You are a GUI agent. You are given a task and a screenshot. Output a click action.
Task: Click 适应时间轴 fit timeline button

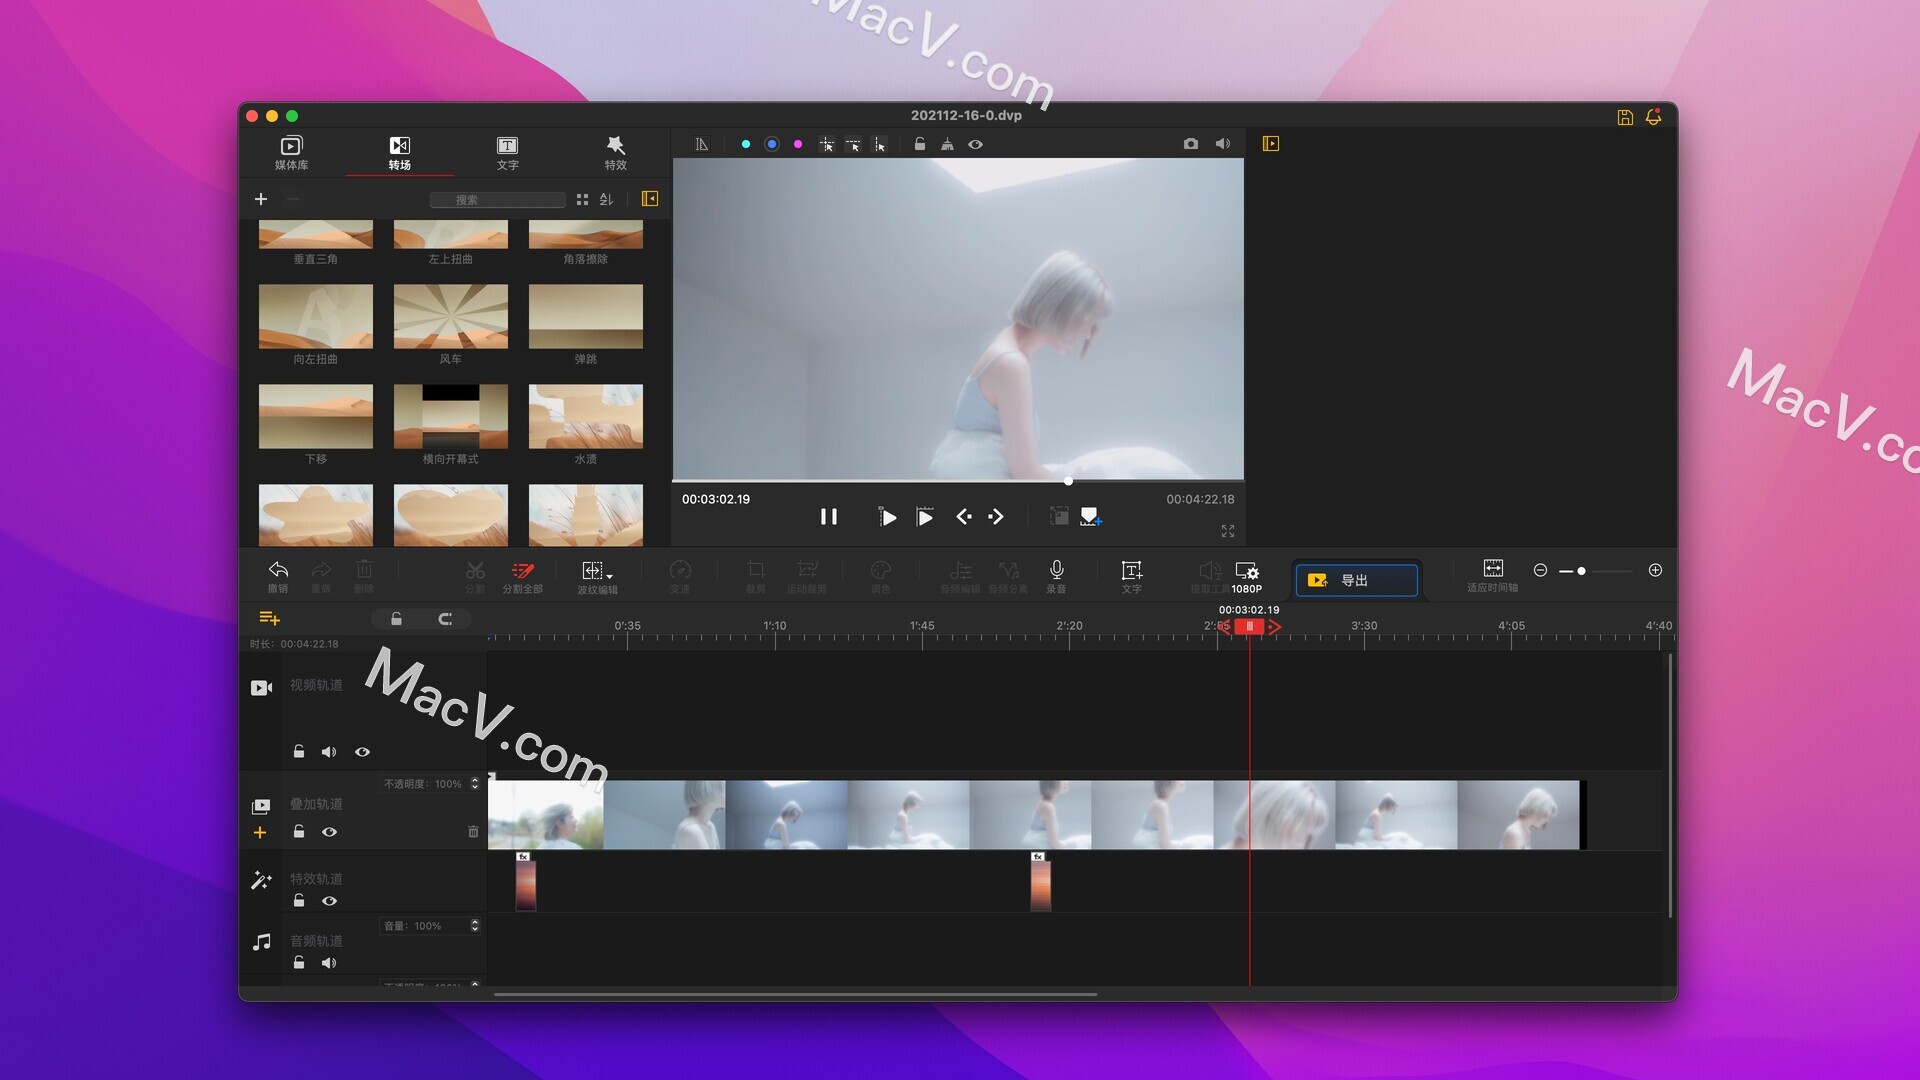(1493, 575)
